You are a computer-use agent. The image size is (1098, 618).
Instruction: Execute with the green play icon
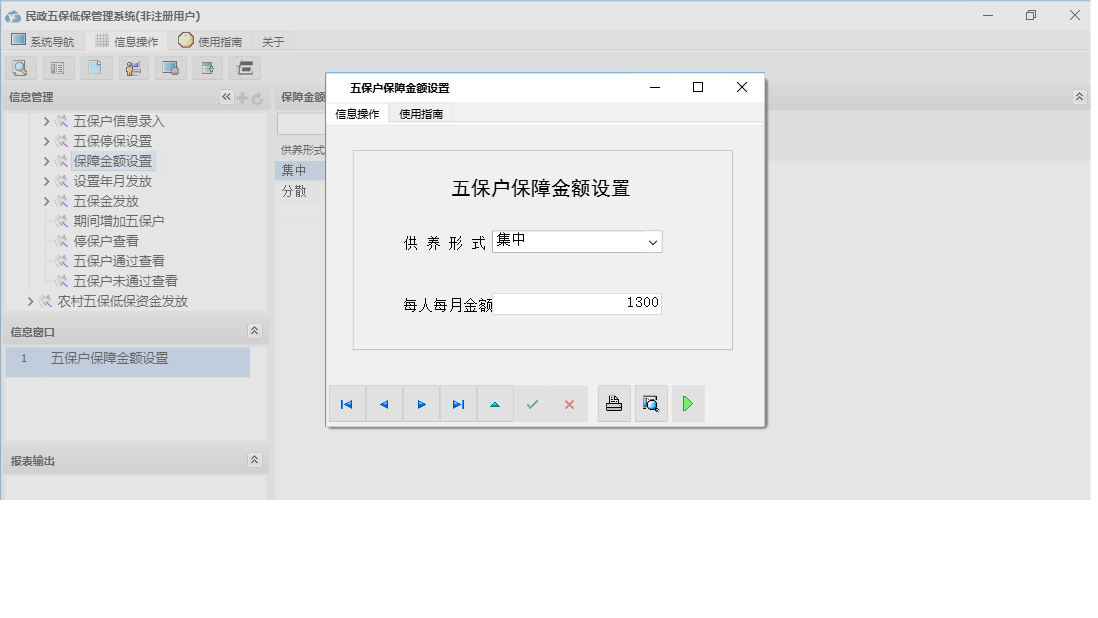coord(688,404)
